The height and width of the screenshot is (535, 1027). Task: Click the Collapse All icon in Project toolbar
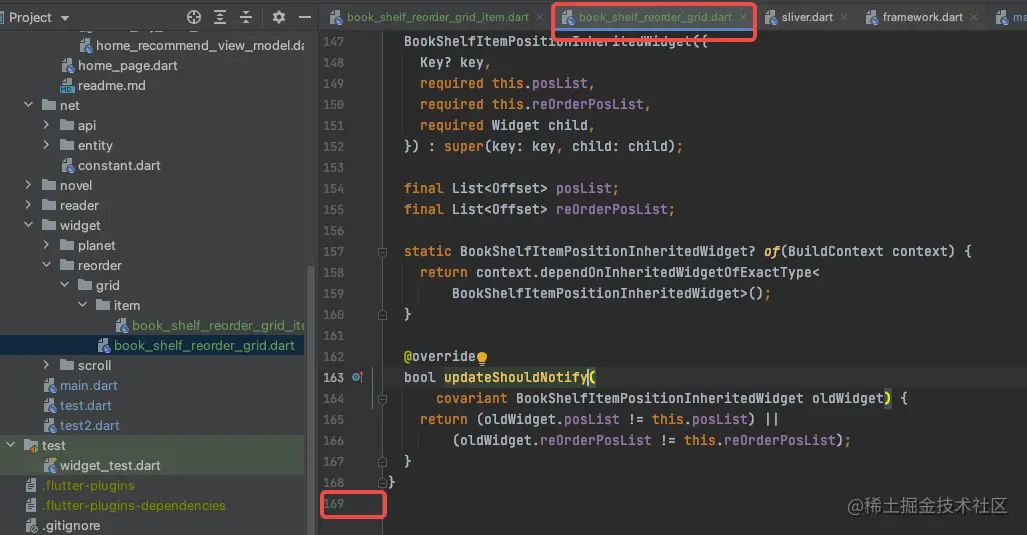click(x=246, y=17)
